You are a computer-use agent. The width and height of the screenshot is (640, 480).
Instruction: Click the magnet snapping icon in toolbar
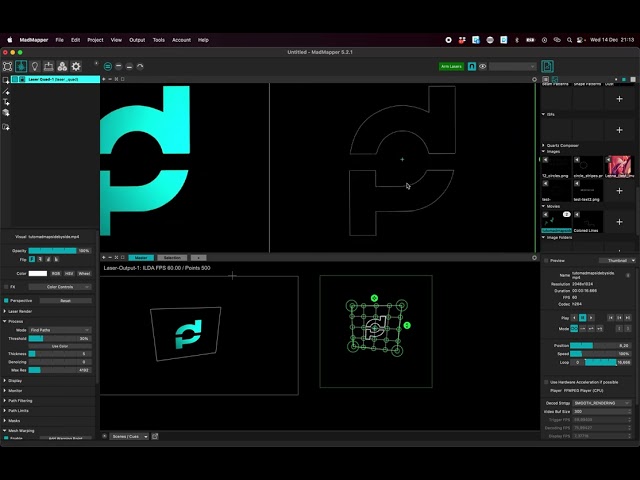tap(472, 66)
